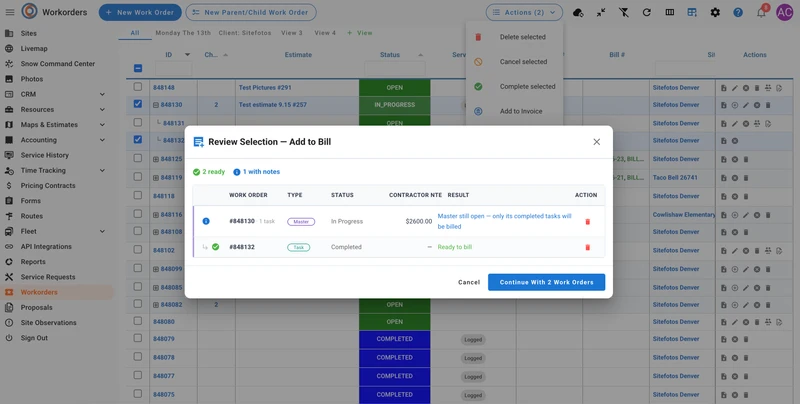Open help with the question mark icon
This screenshot has height=404, width=800.
(x=738, y=12)
